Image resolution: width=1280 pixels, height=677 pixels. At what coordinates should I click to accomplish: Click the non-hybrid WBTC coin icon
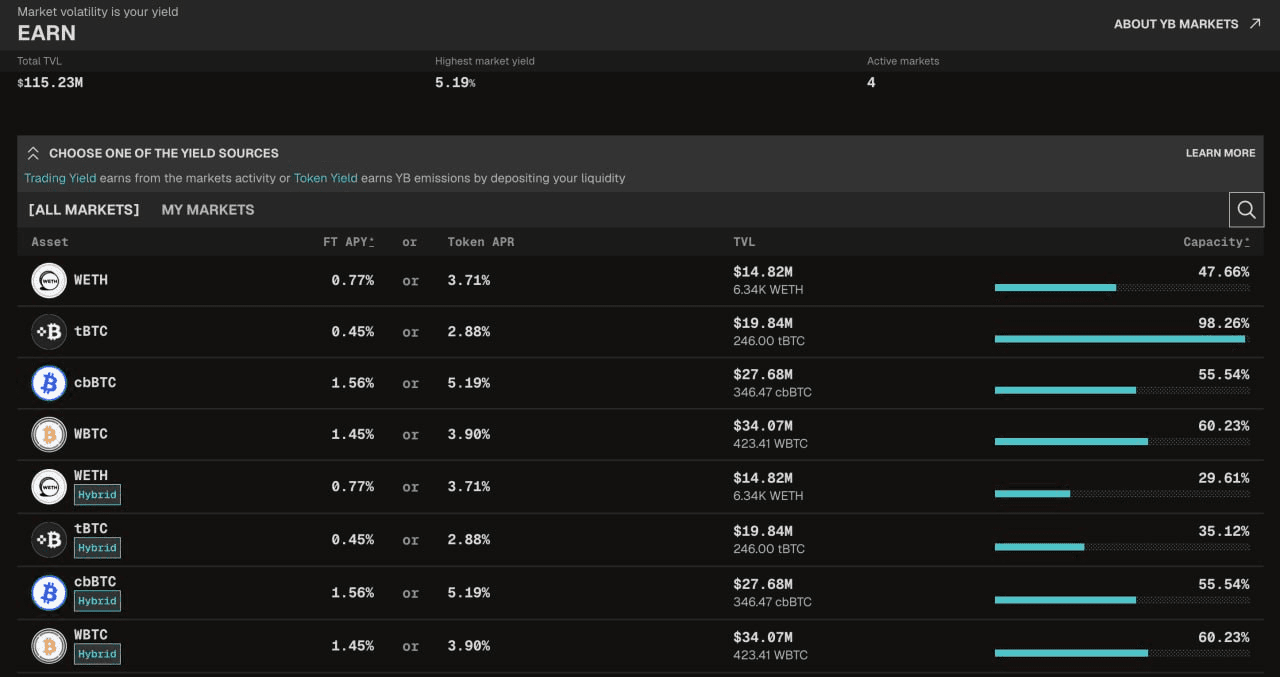(x=49, y=434)
